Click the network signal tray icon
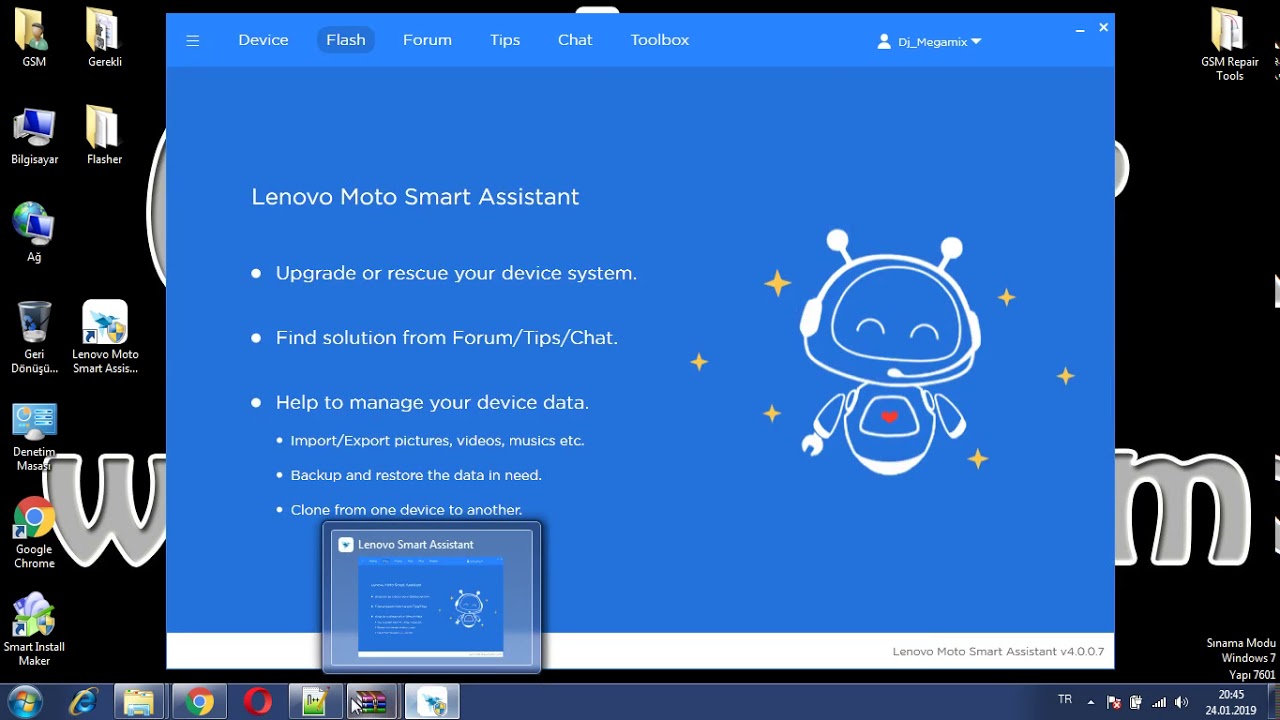1280x720 pixels. pos(1160,702)
